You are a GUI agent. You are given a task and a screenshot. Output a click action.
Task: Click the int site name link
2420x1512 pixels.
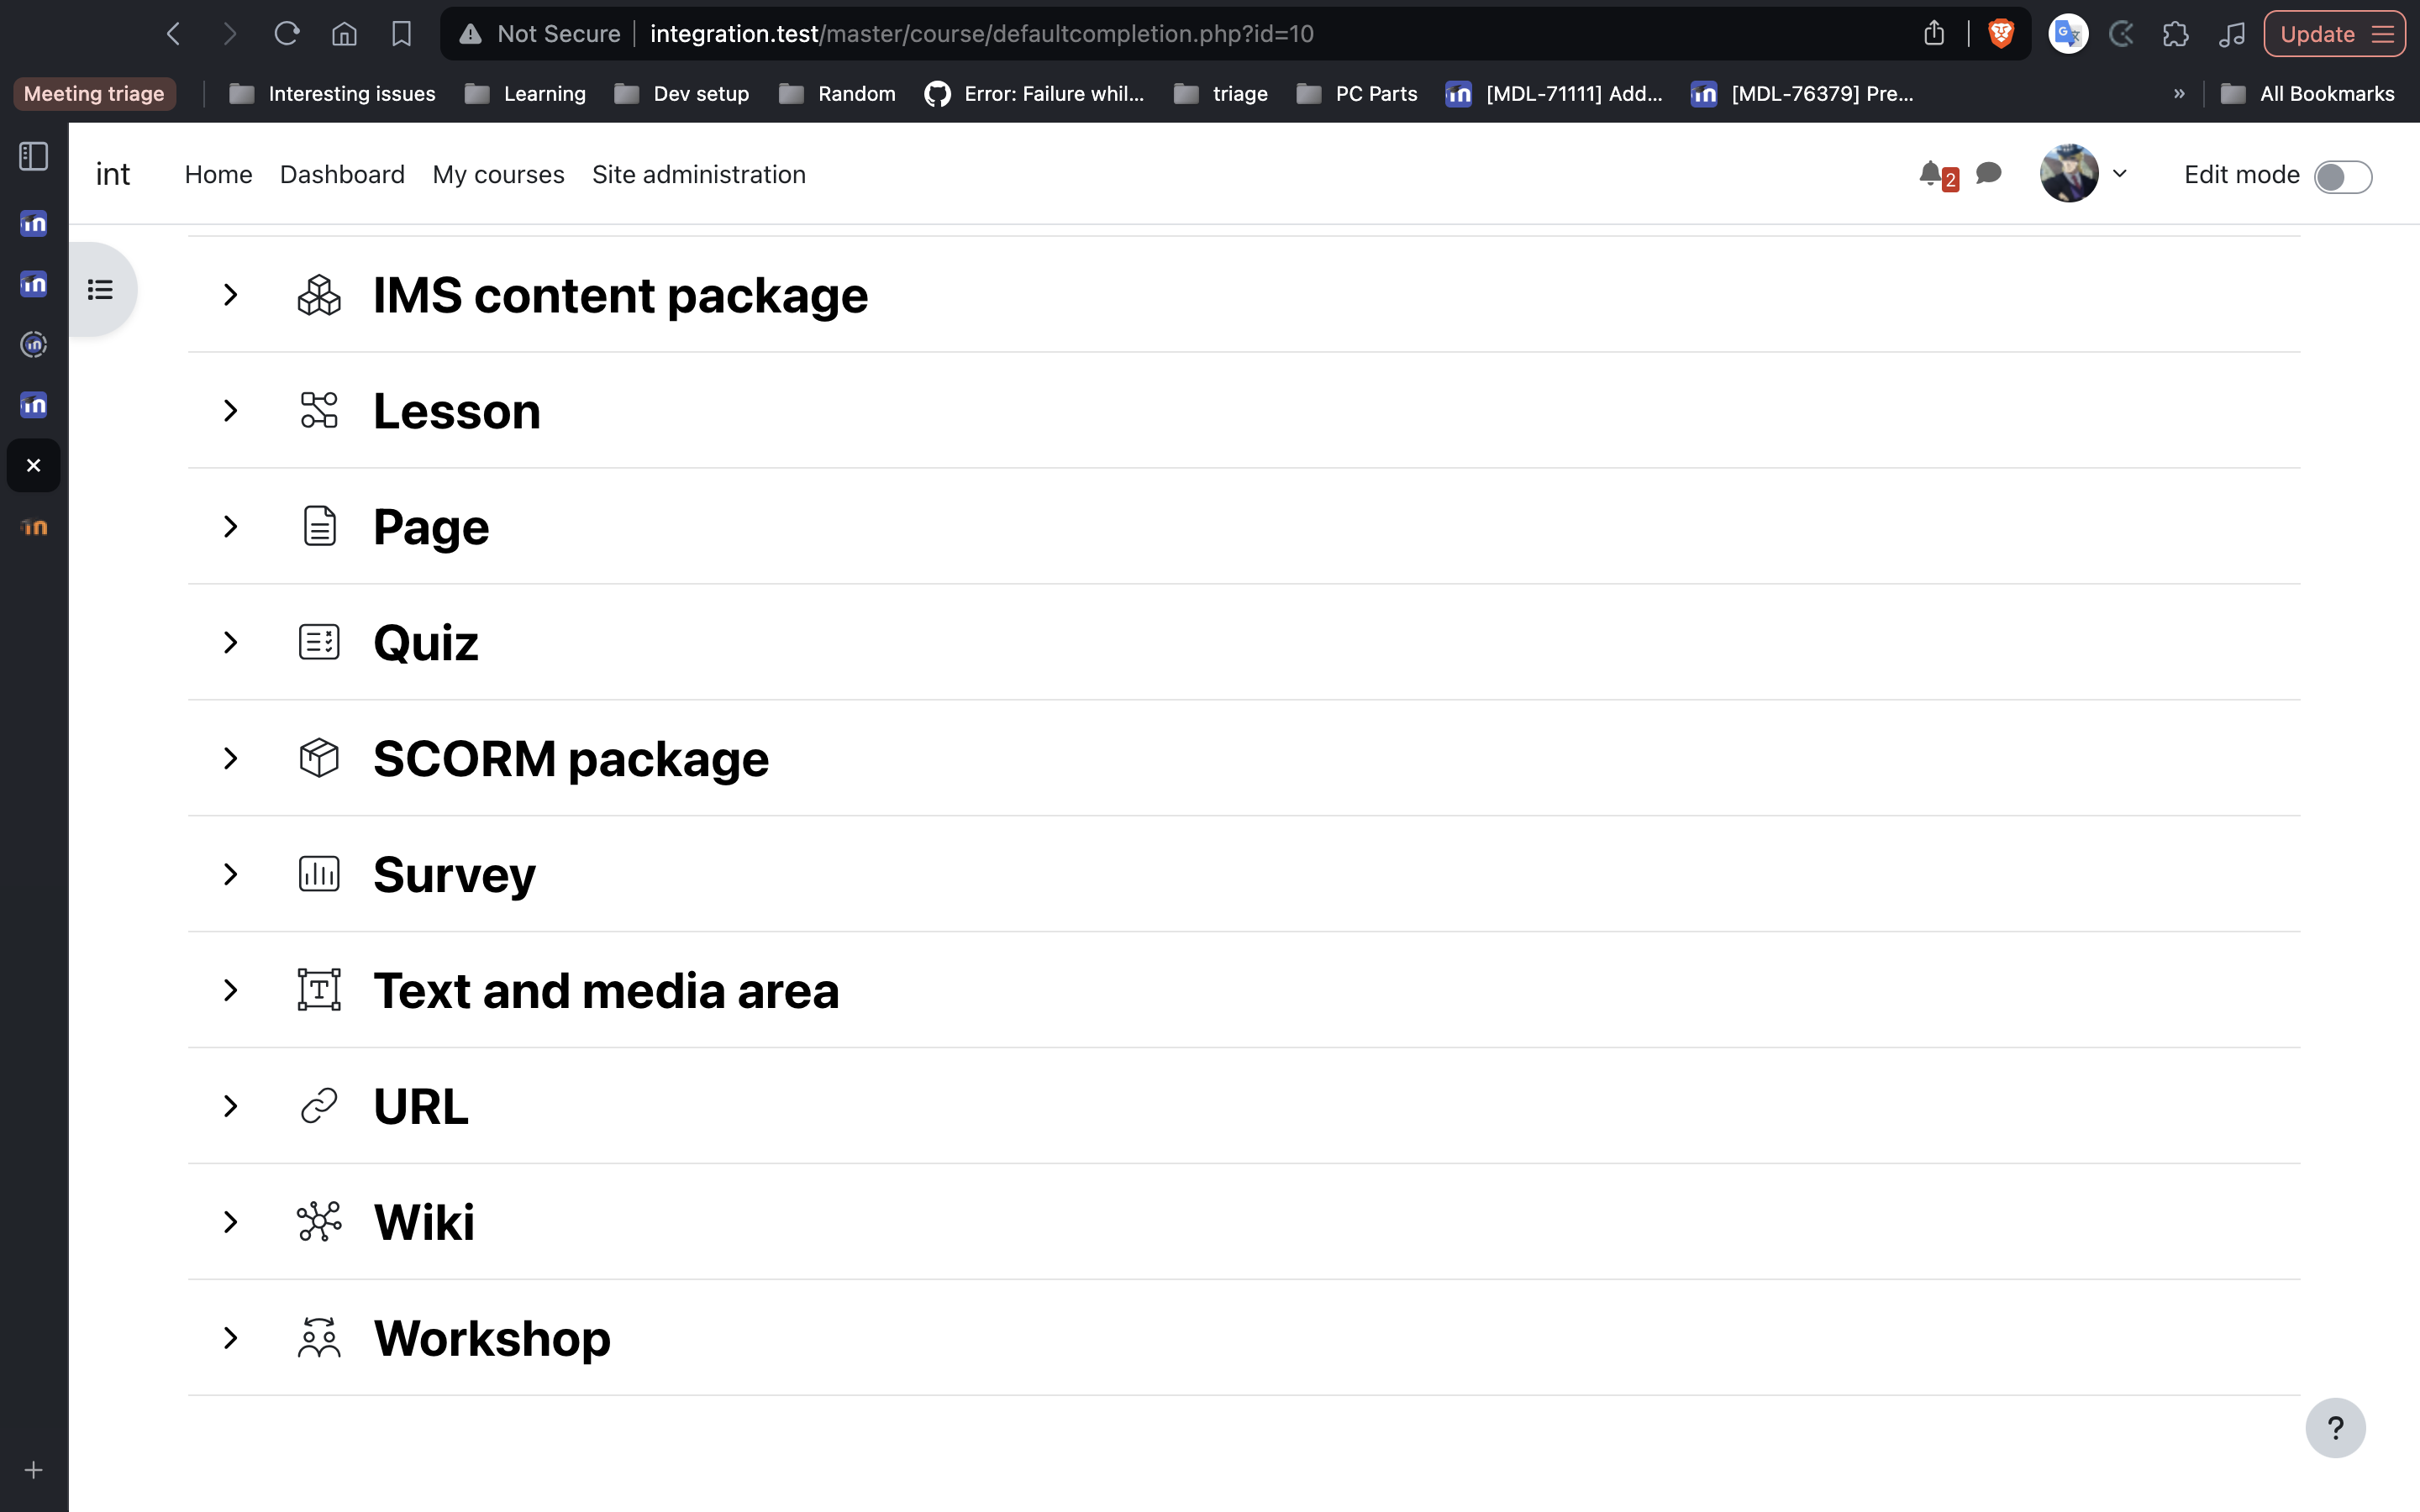113,175
